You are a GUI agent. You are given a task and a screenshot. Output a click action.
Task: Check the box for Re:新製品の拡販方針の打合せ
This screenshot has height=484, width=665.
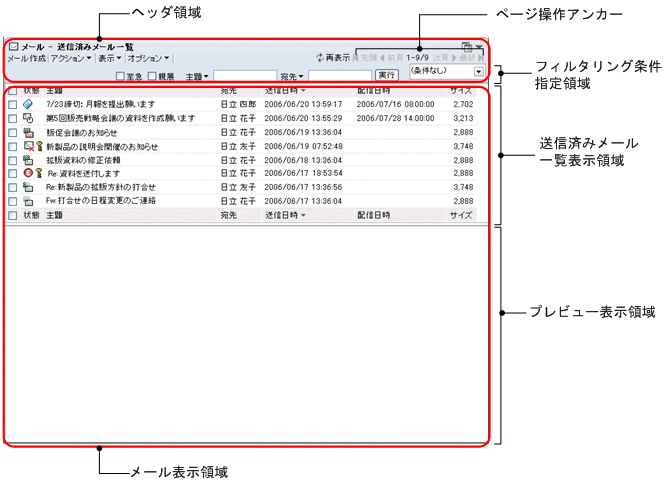pos(13,187)
